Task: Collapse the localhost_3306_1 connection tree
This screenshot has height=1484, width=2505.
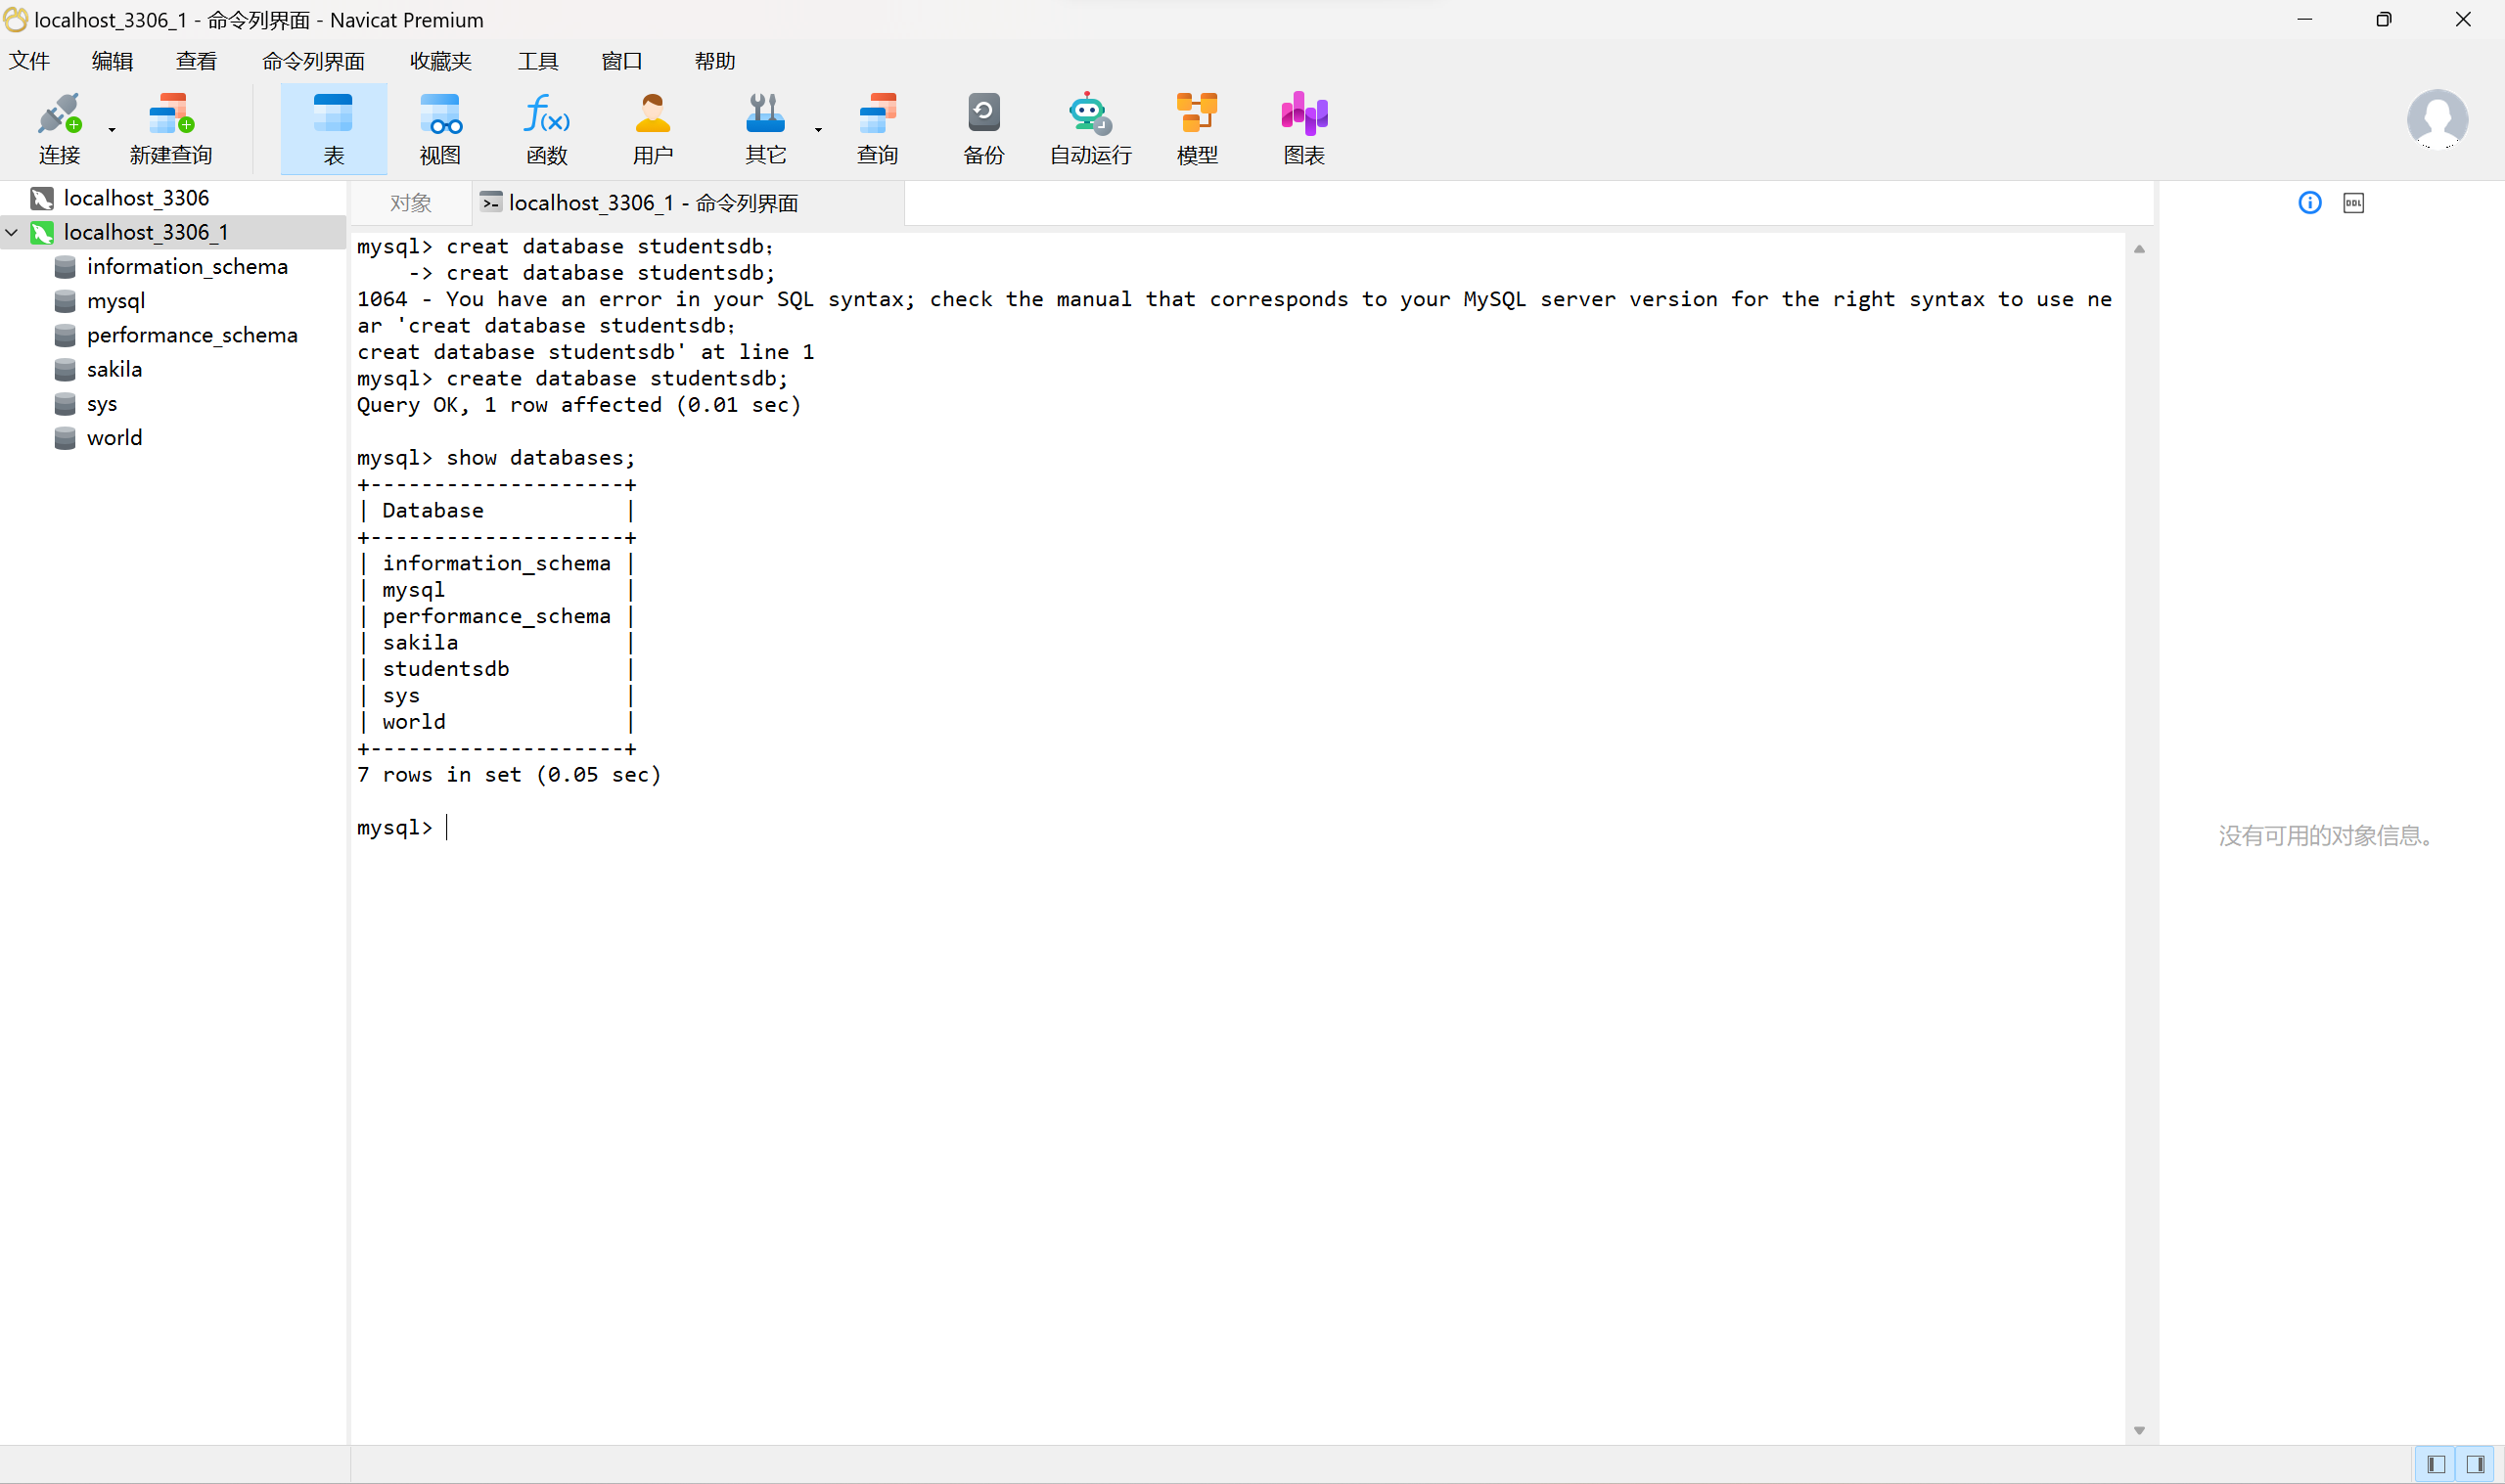Action: [12, 232]
